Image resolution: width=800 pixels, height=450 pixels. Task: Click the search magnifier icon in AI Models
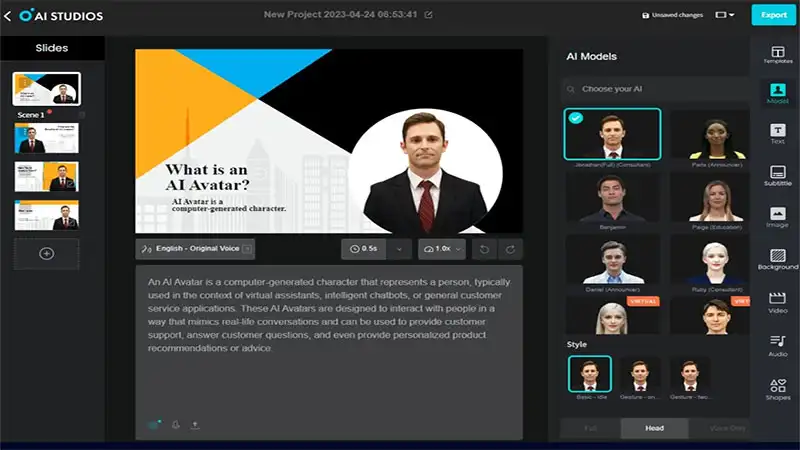(570, 89)
